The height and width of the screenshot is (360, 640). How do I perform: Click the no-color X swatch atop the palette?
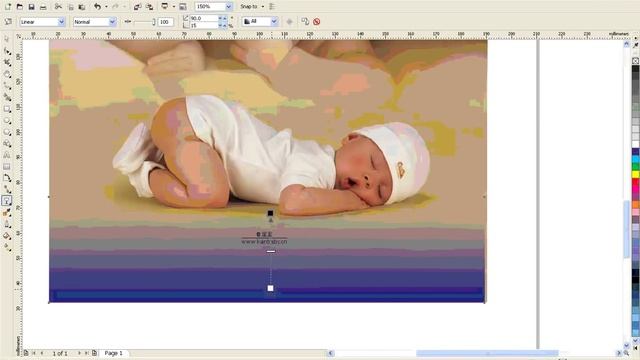pyautogui.click(x=636, y=61)
